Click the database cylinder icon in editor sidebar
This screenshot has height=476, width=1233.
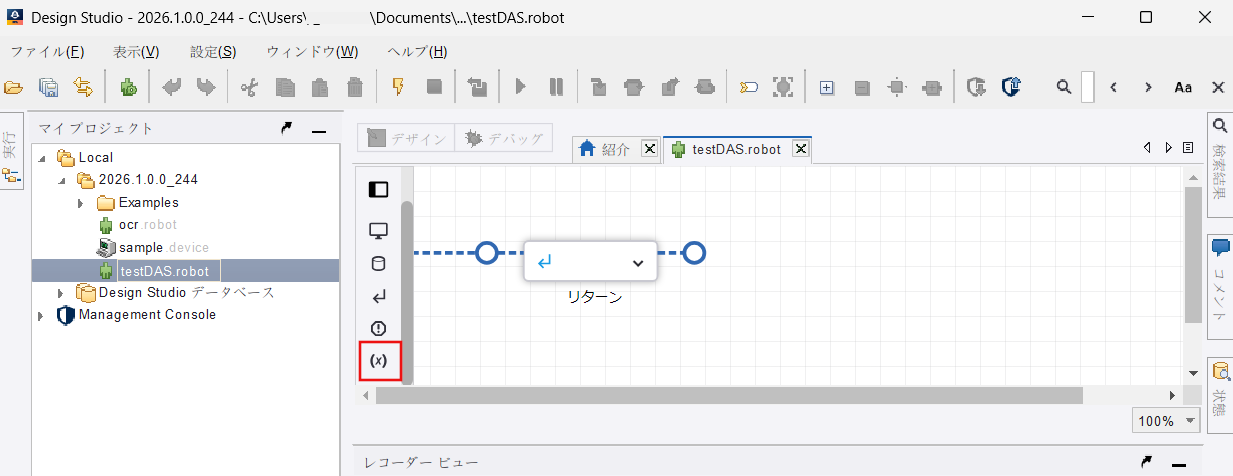(x=378, y=264)
